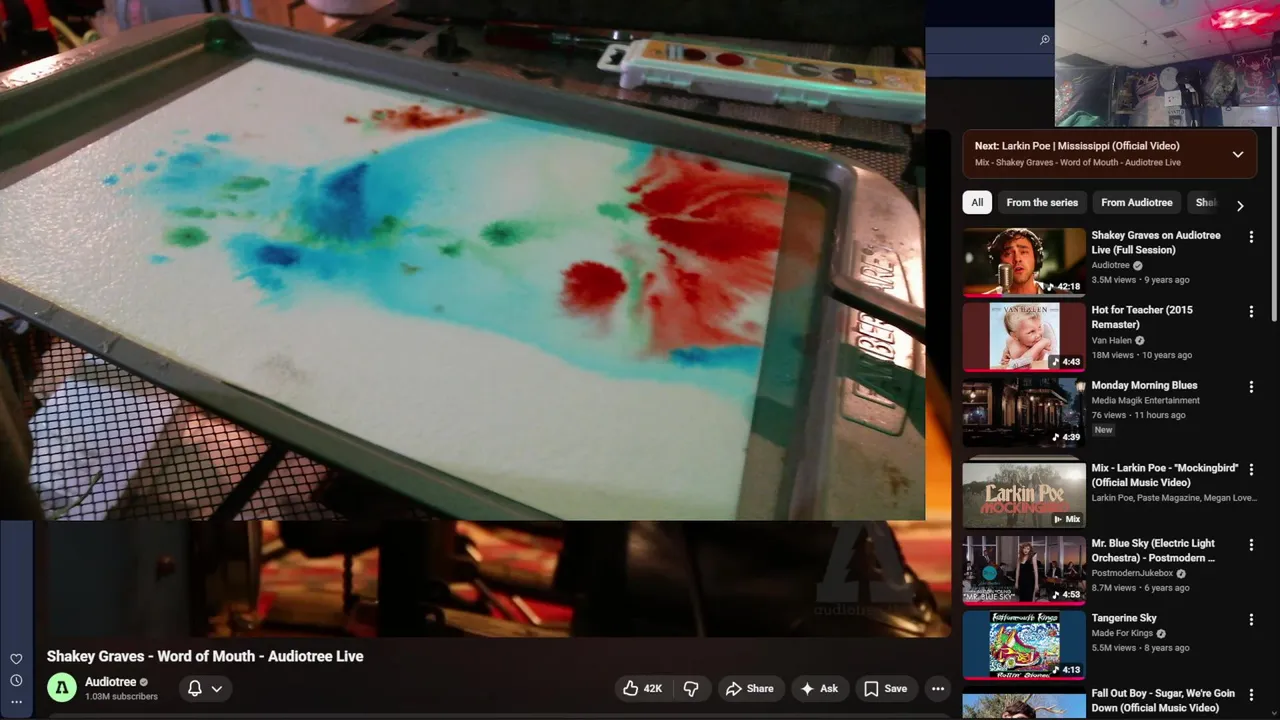Open the Monday Morning Blues thumbnail
The width and height of the screenshot is (1280, 720).
1024,412
